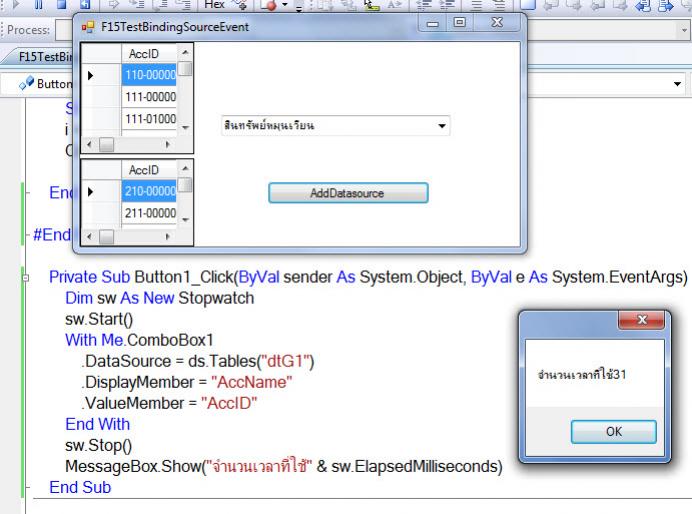Click the upper grid's vertical scroll up arrow
692x514 pixels.
tap(185, 52)
